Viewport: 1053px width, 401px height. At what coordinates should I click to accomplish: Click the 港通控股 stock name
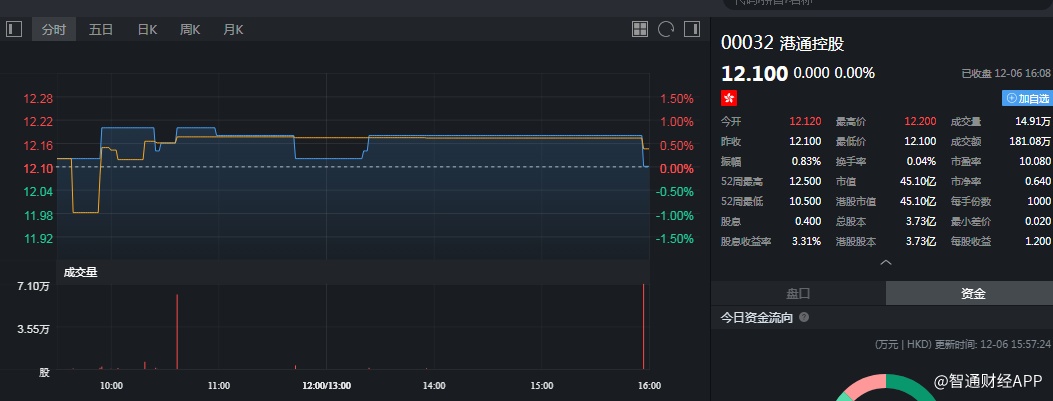810,45
